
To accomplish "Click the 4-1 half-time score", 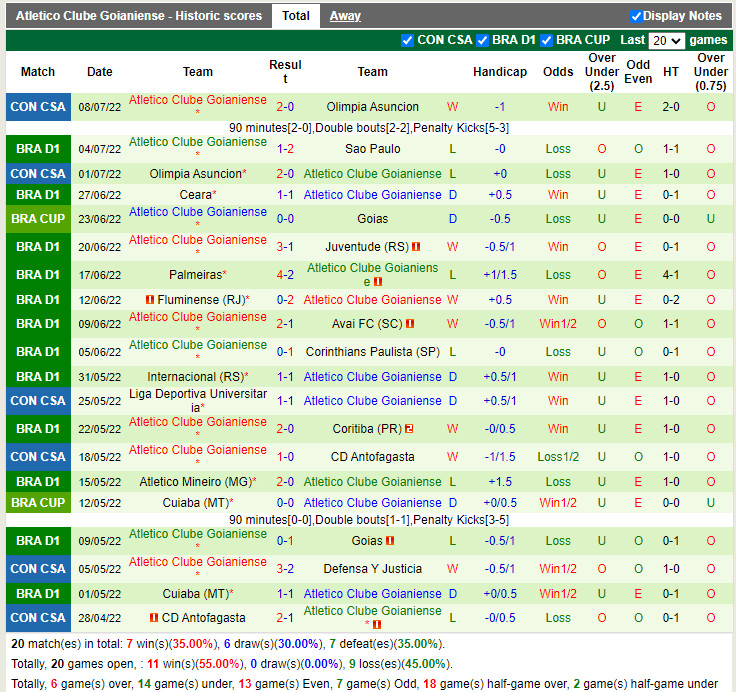I will (x=671, y=275).
